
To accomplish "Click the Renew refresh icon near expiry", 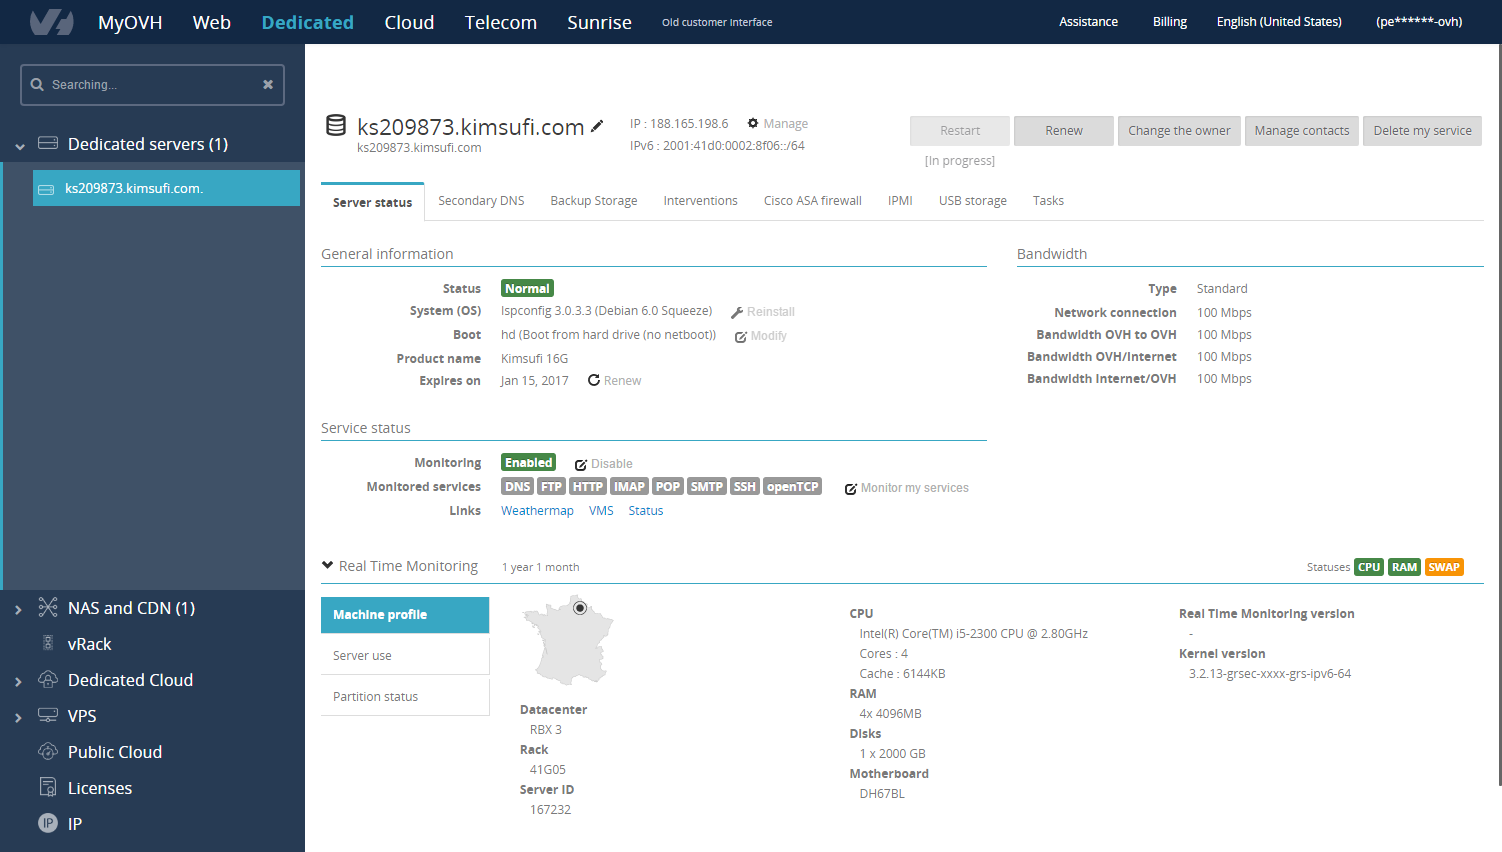I will [x=594, y=380].
